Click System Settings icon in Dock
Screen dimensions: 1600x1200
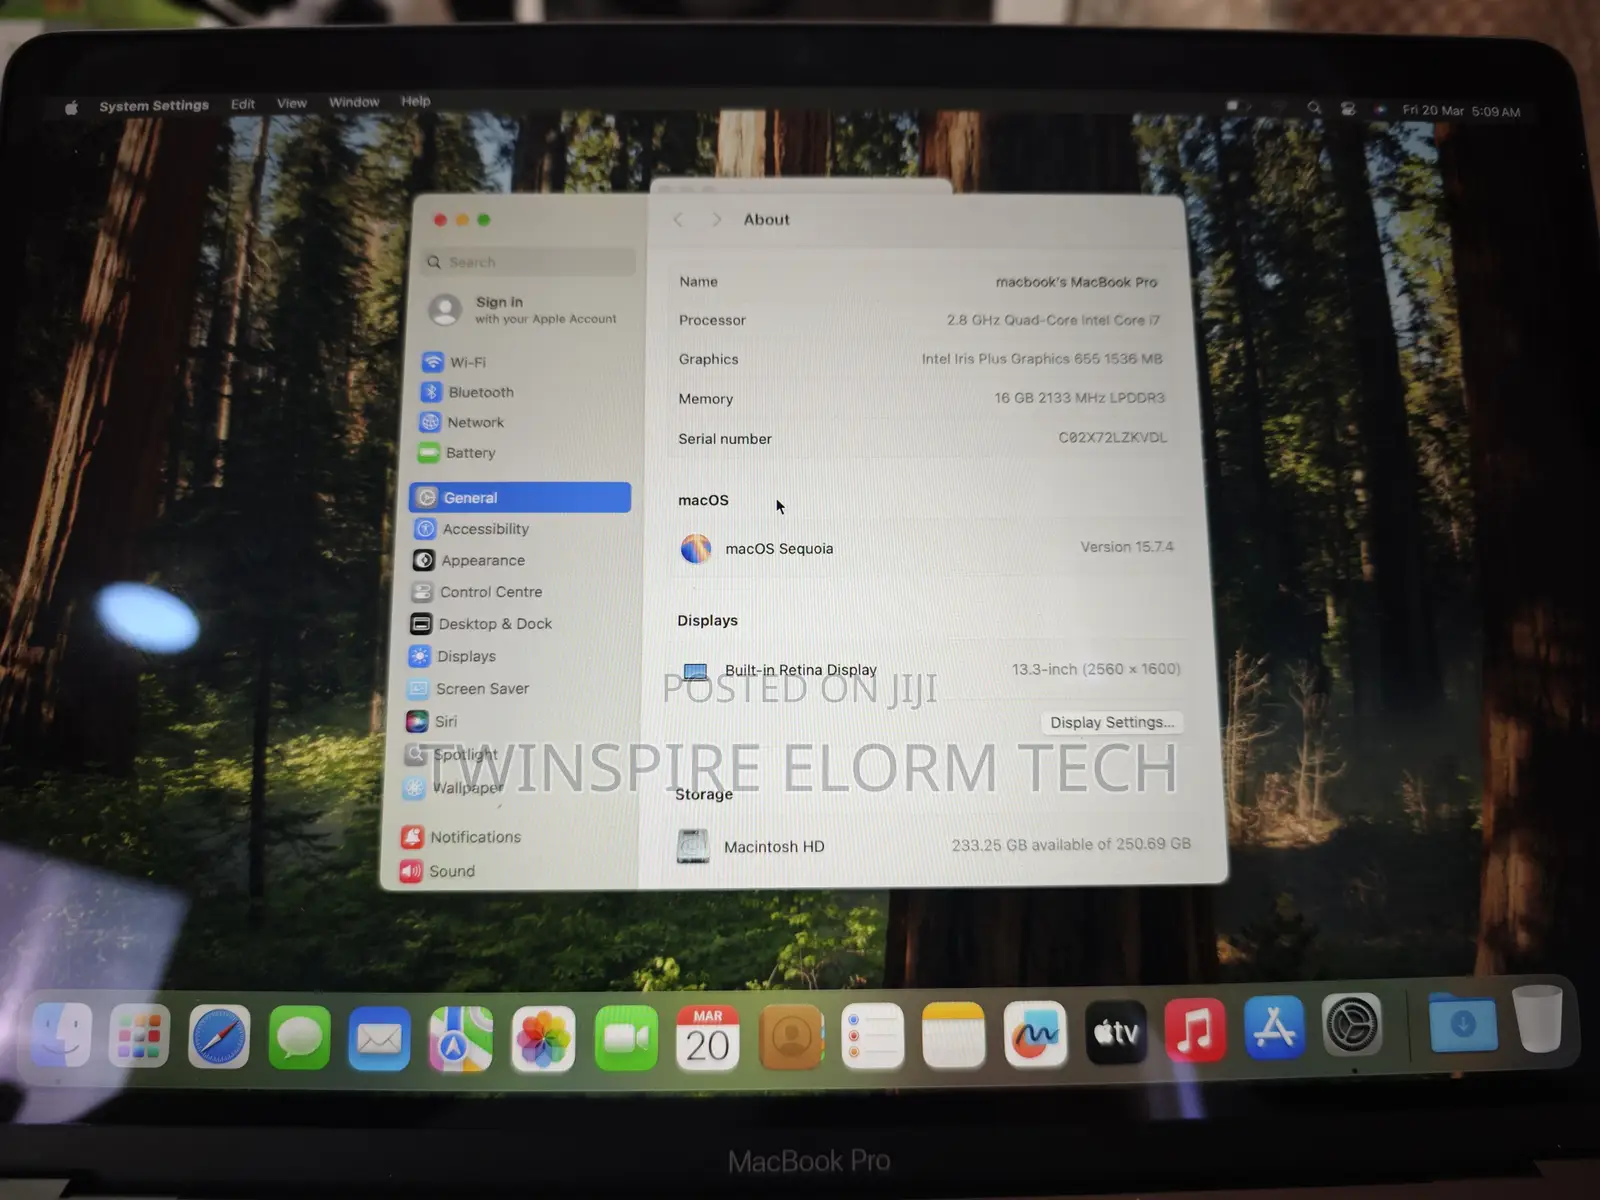click(x=1352, y=1025)
